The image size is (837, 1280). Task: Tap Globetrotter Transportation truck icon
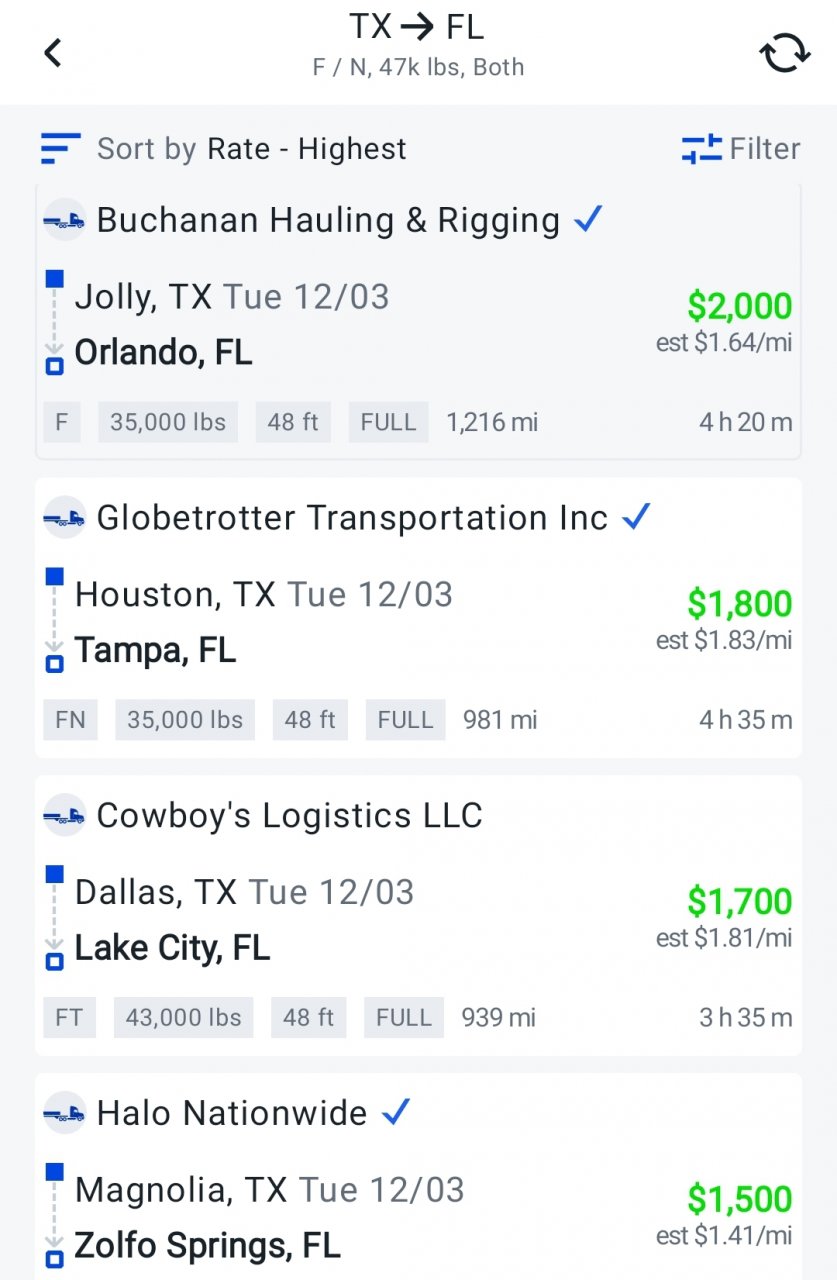pyautogui.click(x=65, y=517)
